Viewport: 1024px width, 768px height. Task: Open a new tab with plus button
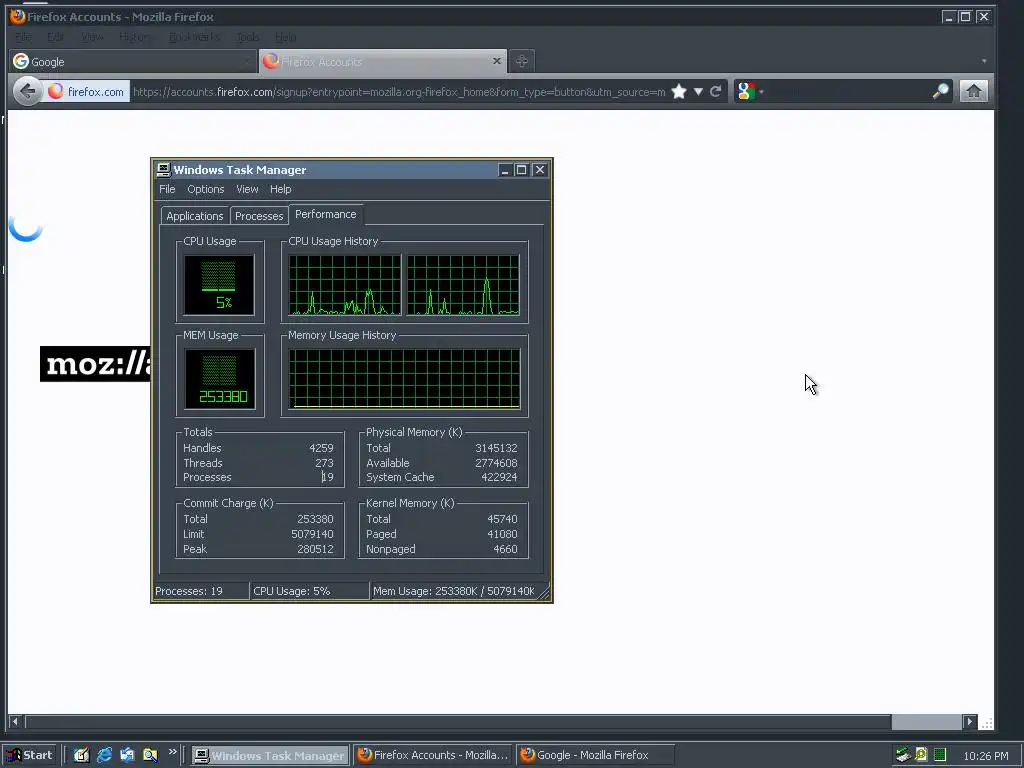click(522, 61)
